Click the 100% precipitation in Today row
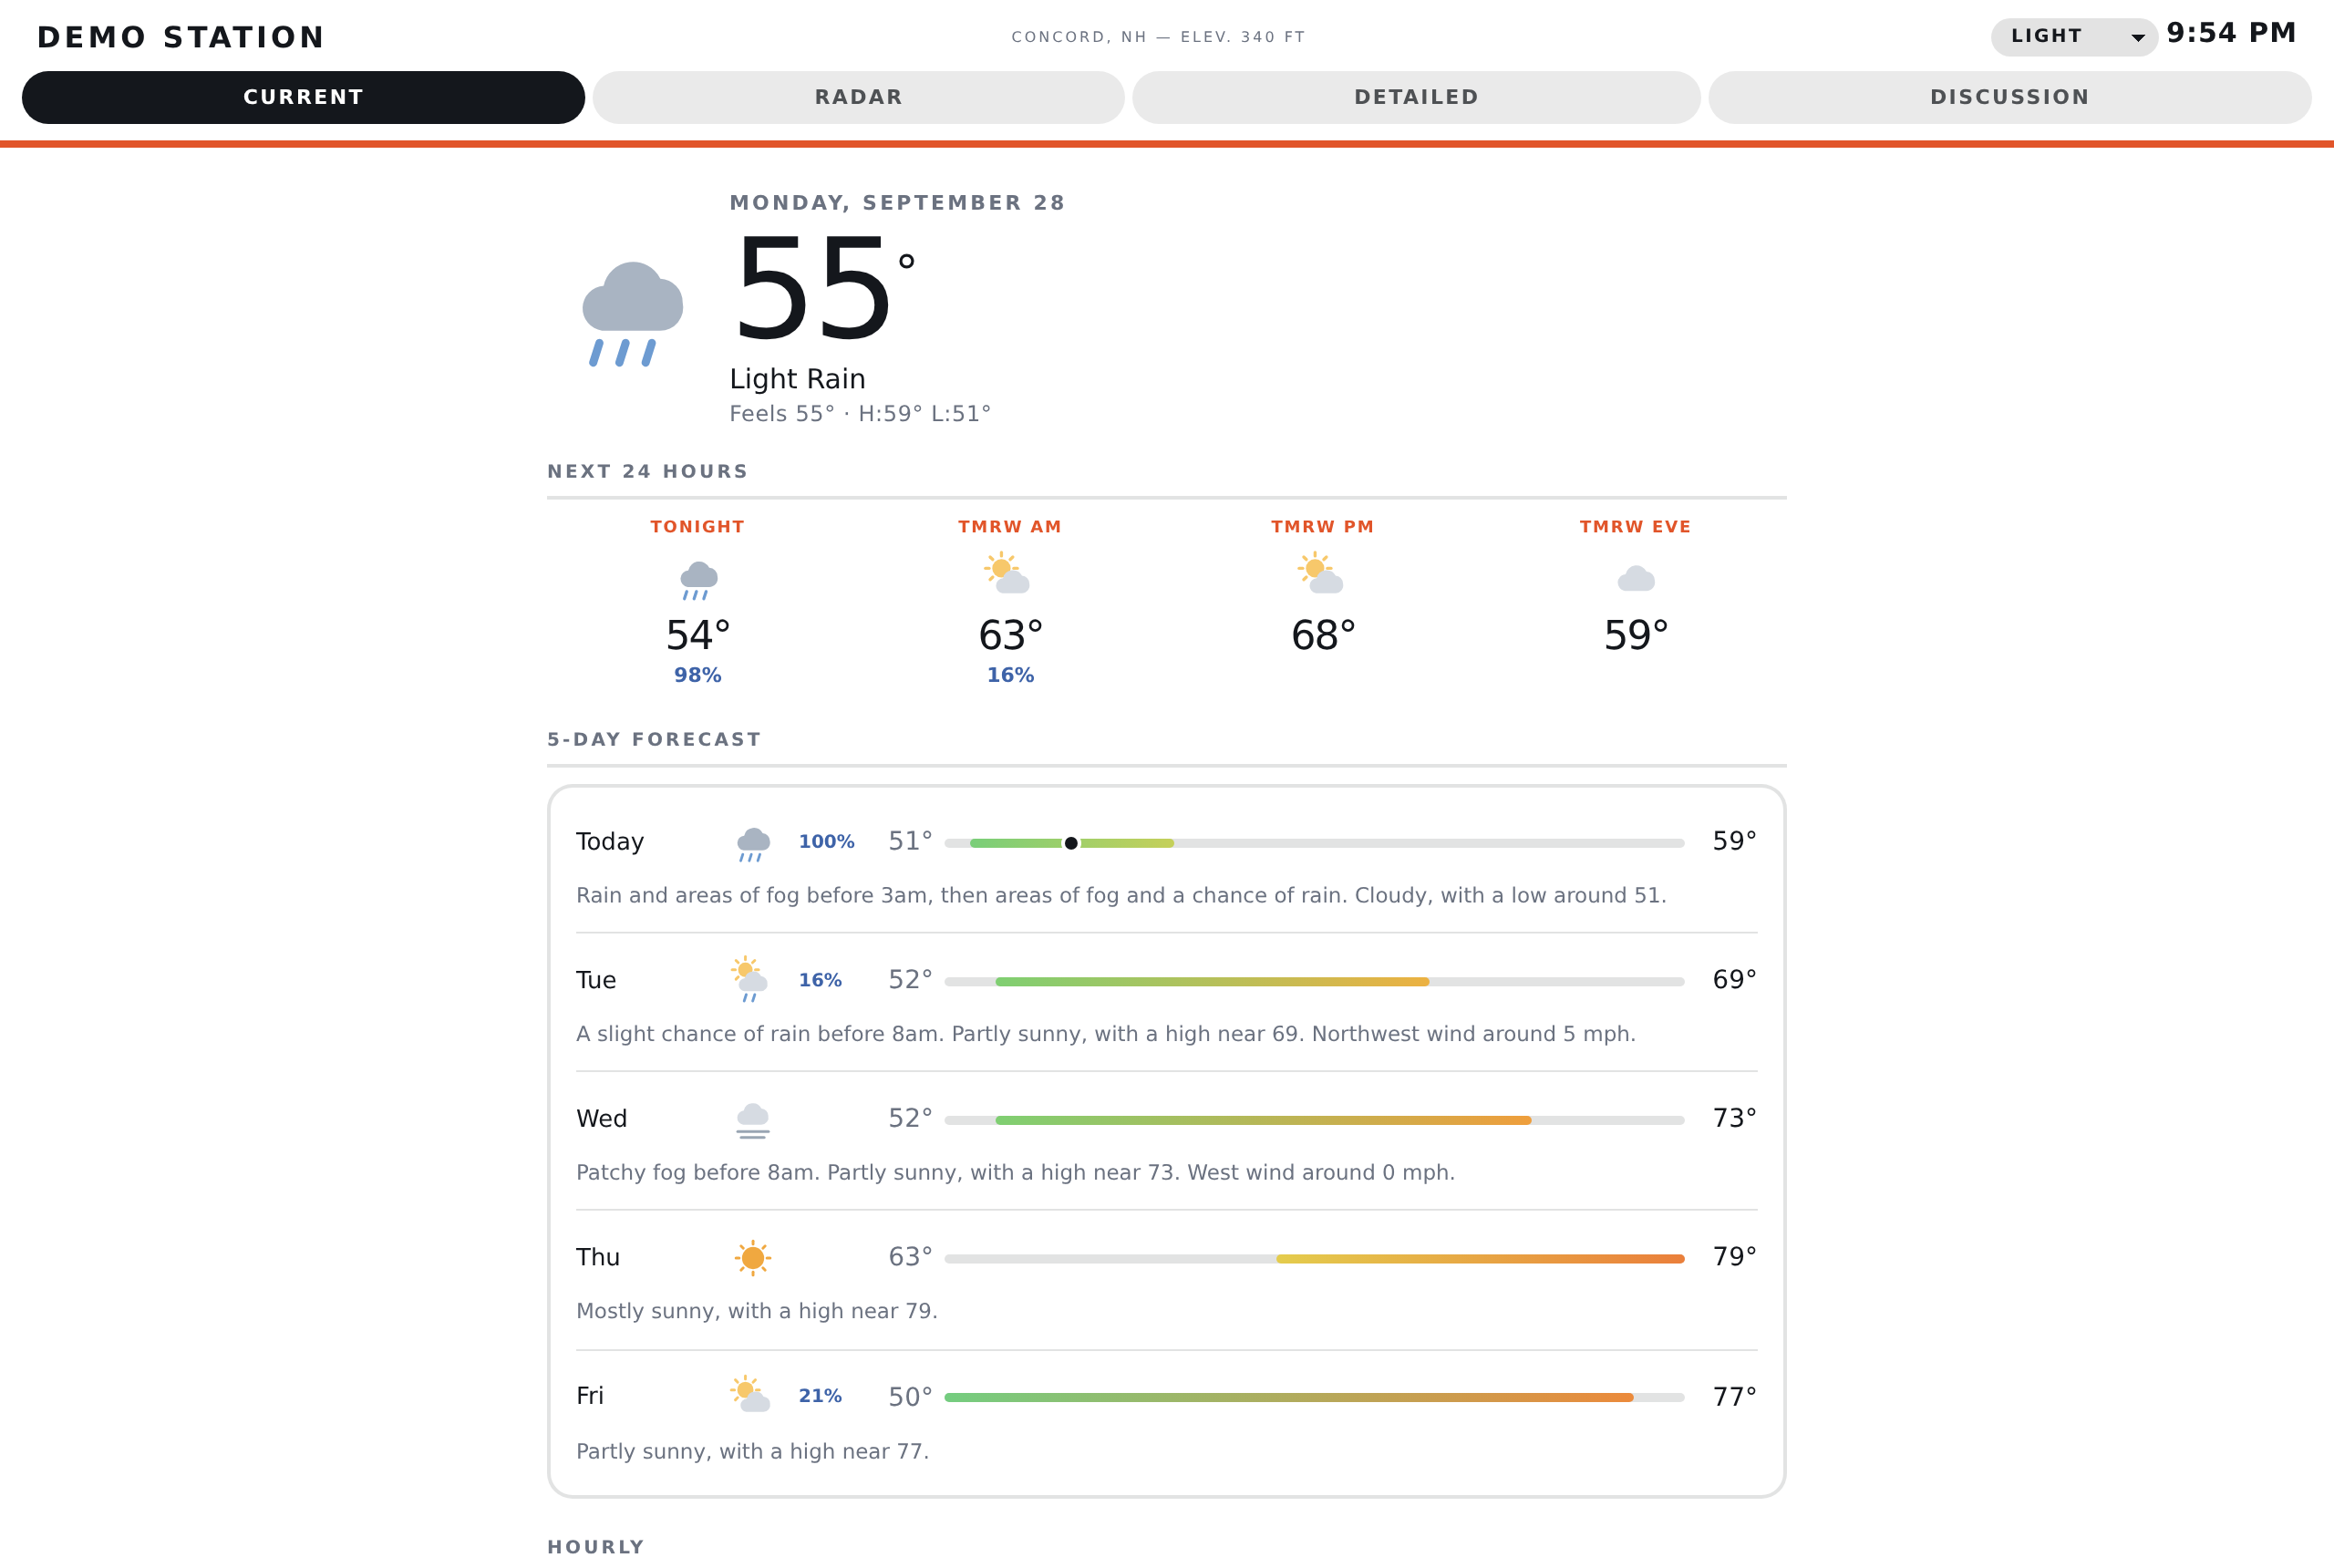The width and height of the screenshot is (2334, 1568). tap(826, 842)
